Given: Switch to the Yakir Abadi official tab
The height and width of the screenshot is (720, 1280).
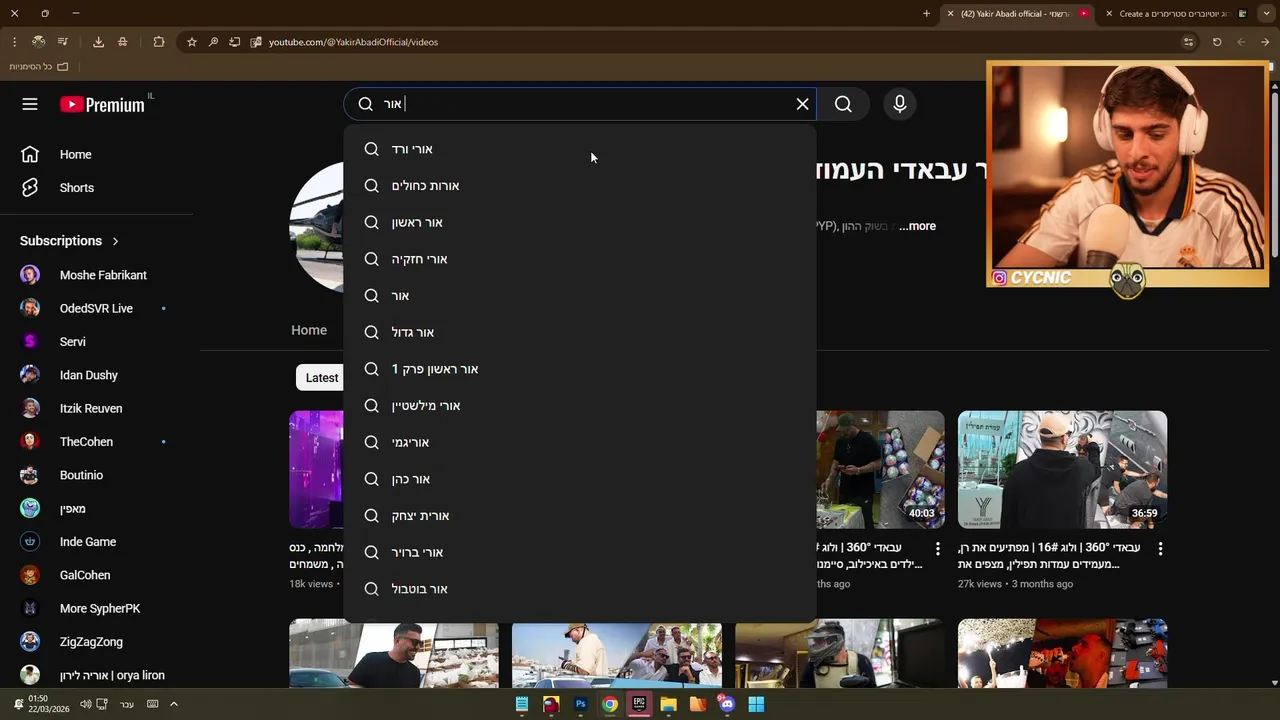Looking at the screenshot, I should click(x=1016, y=14).
